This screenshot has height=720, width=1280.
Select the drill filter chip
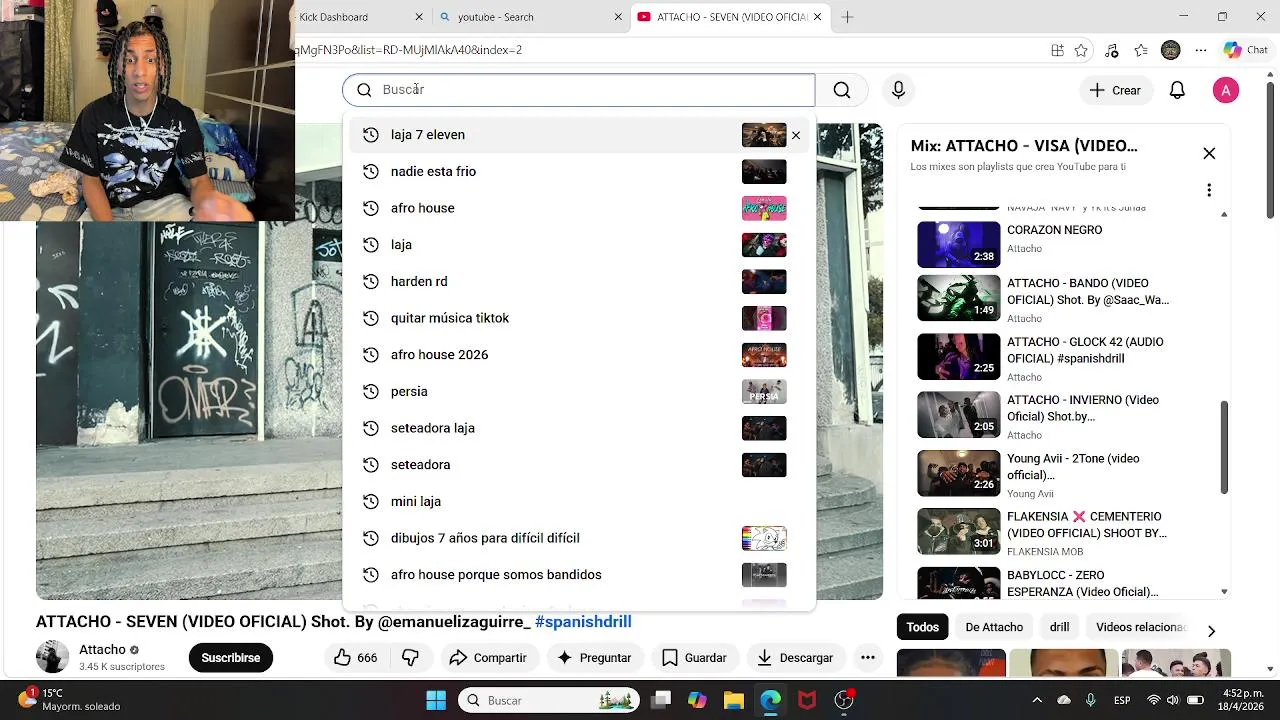[1059, 627]
